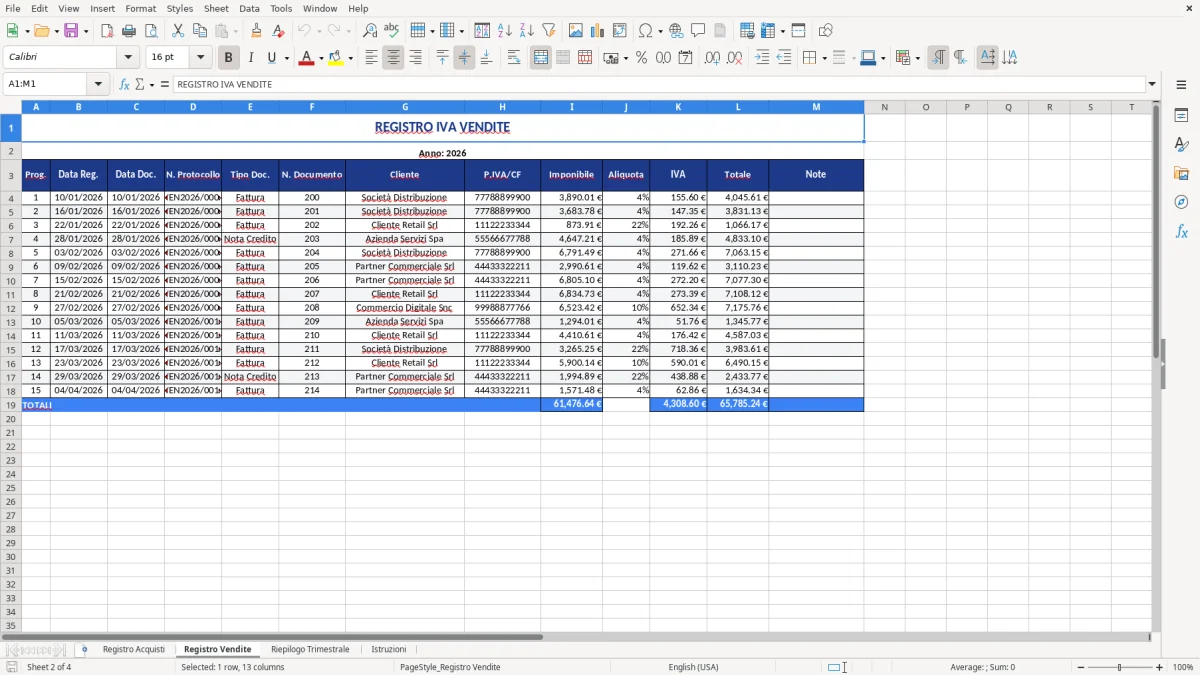Viewport: 1200px width, 675px height.
Task: Open the Registro Acquisti sheet
Action: pos(134,649)
